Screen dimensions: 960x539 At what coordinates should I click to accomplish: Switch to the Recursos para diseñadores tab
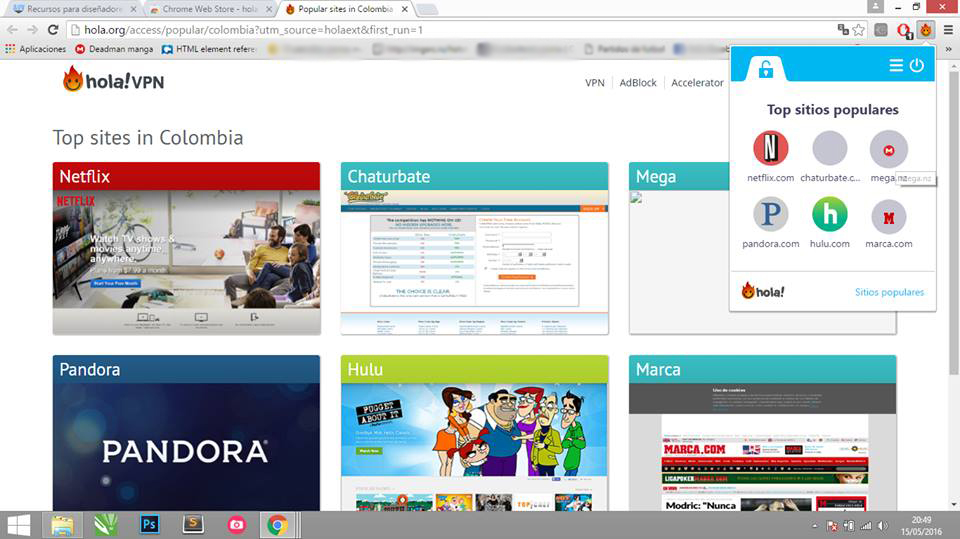pyautogui.click(x=73, y=9)
